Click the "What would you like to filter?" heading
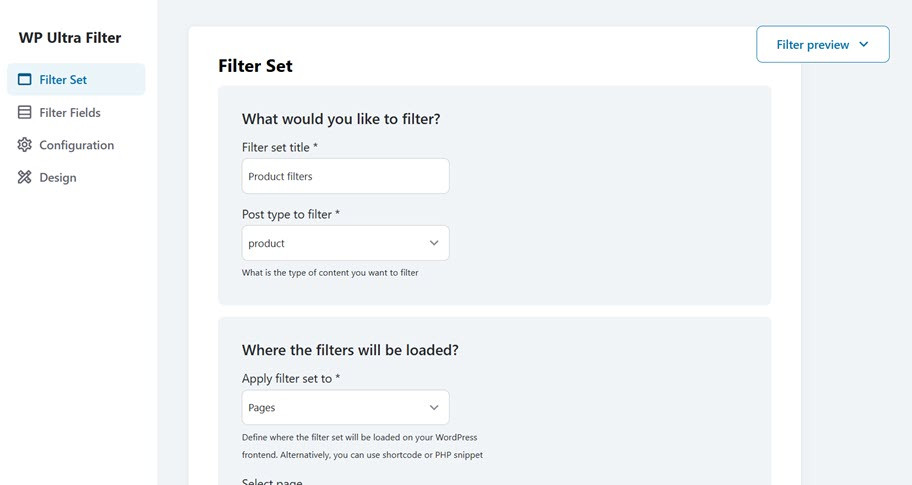The height and width of the screenshot is (485, 912). point(341,119)
